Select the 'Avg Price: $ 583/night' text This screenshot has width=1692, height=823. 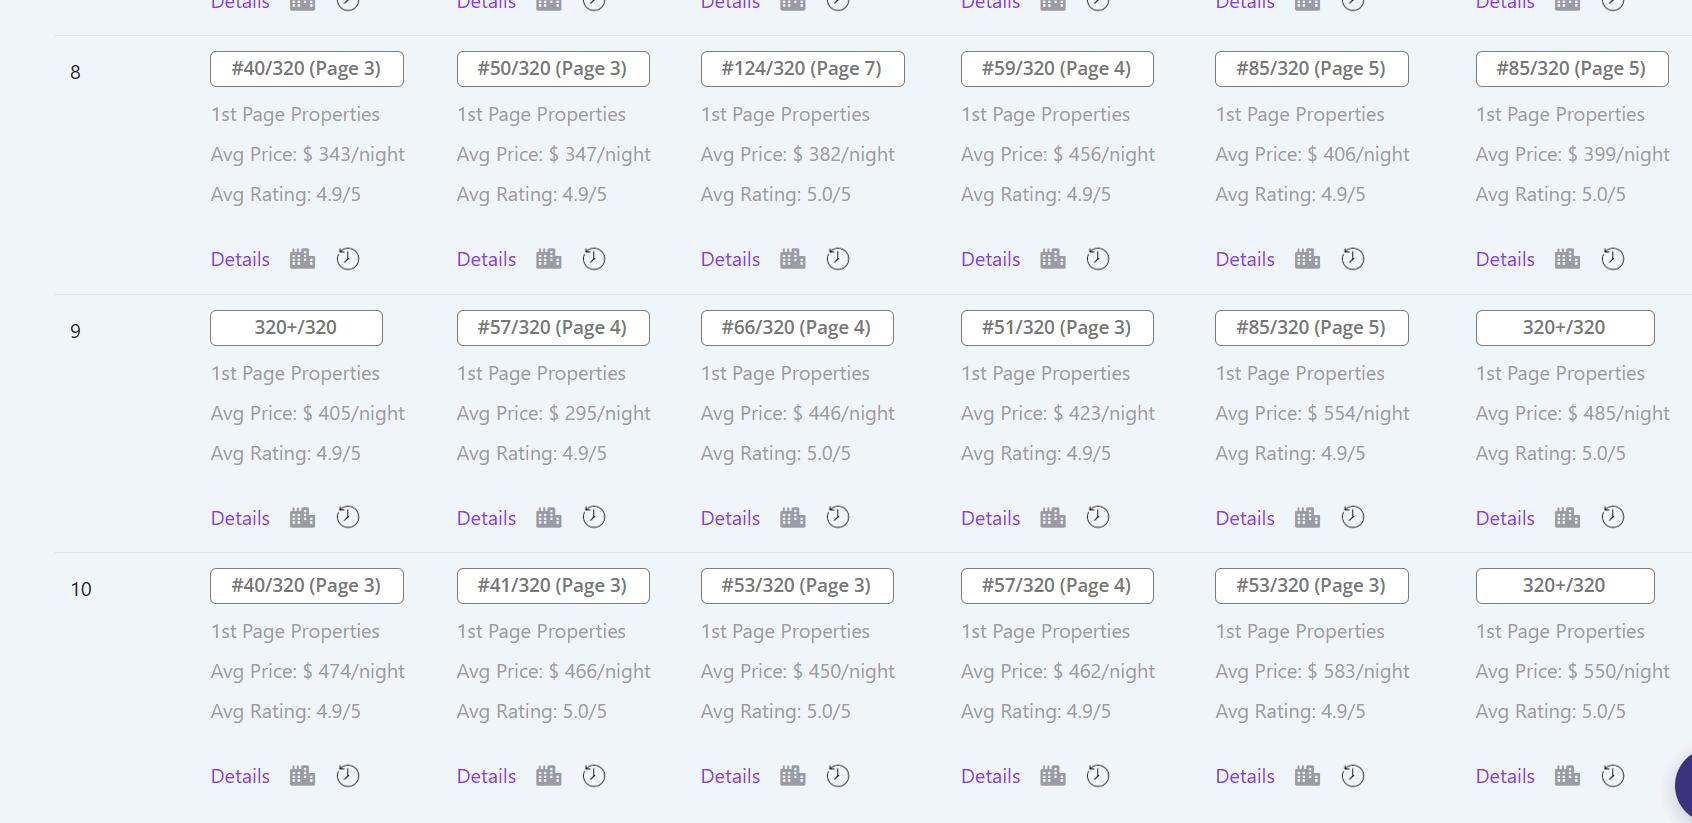[1313, 672]
